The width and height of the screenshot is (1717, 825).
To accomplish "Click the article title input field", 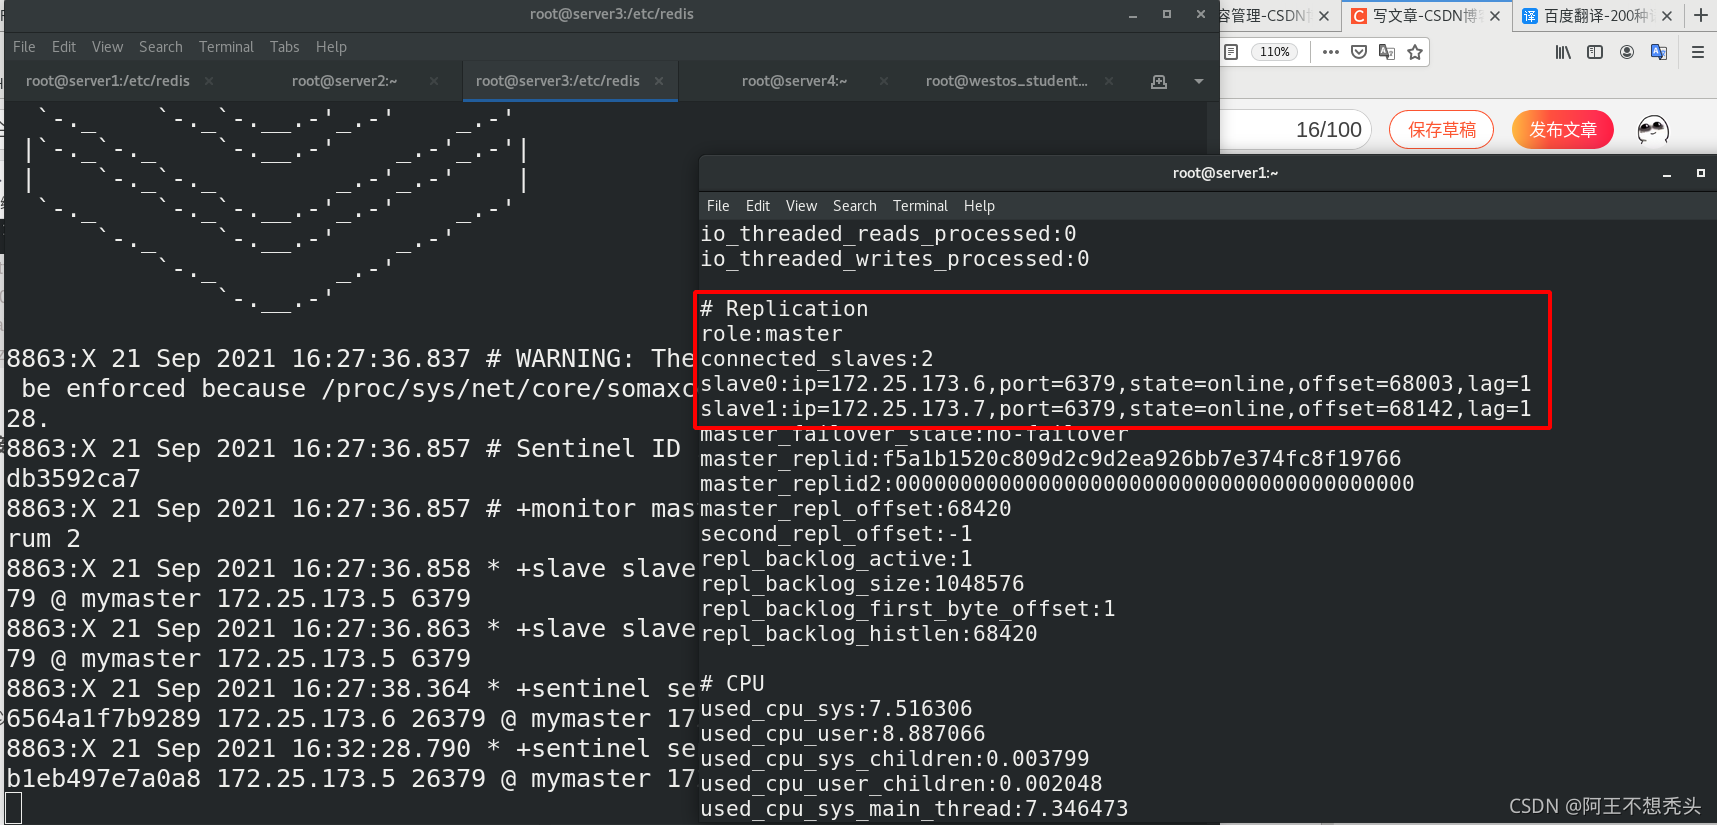I will (1295, 129).
